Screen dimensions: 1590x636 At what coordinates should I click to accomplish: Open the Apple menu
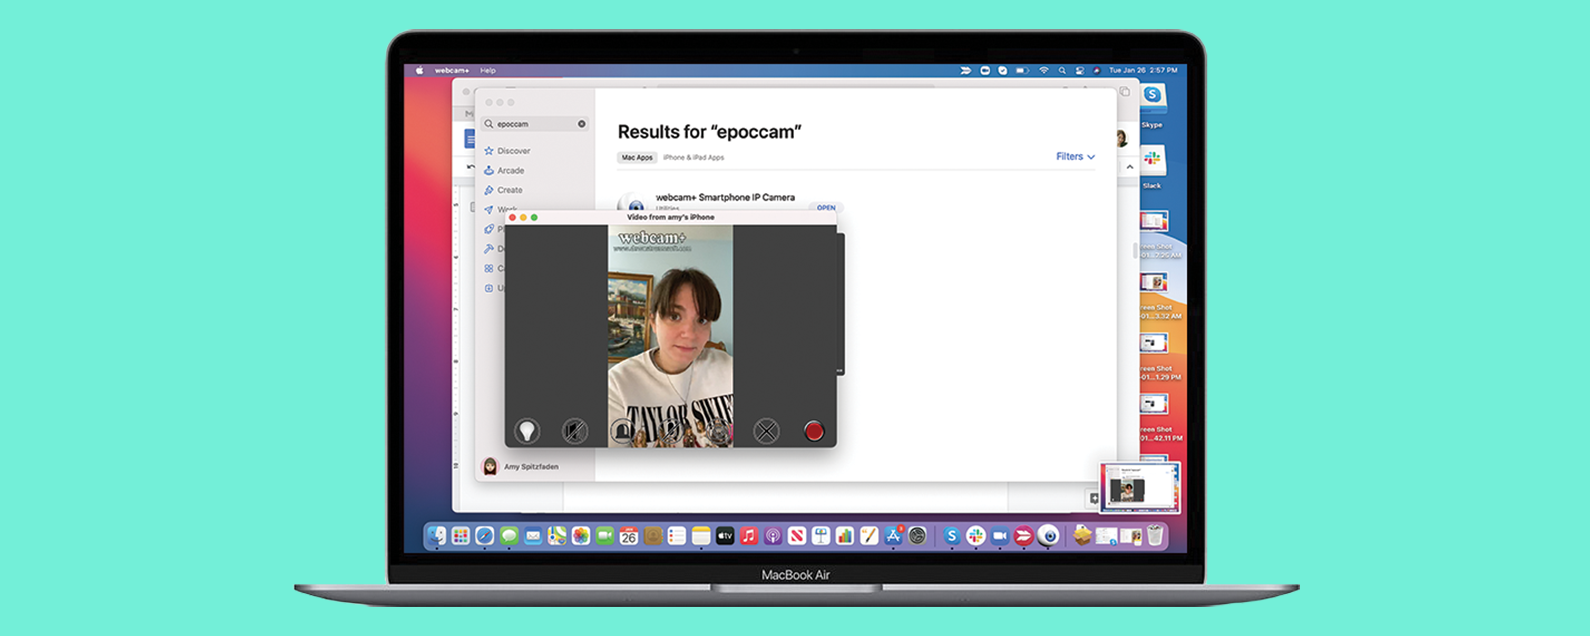pyautogui.click(x=419, y=71)
